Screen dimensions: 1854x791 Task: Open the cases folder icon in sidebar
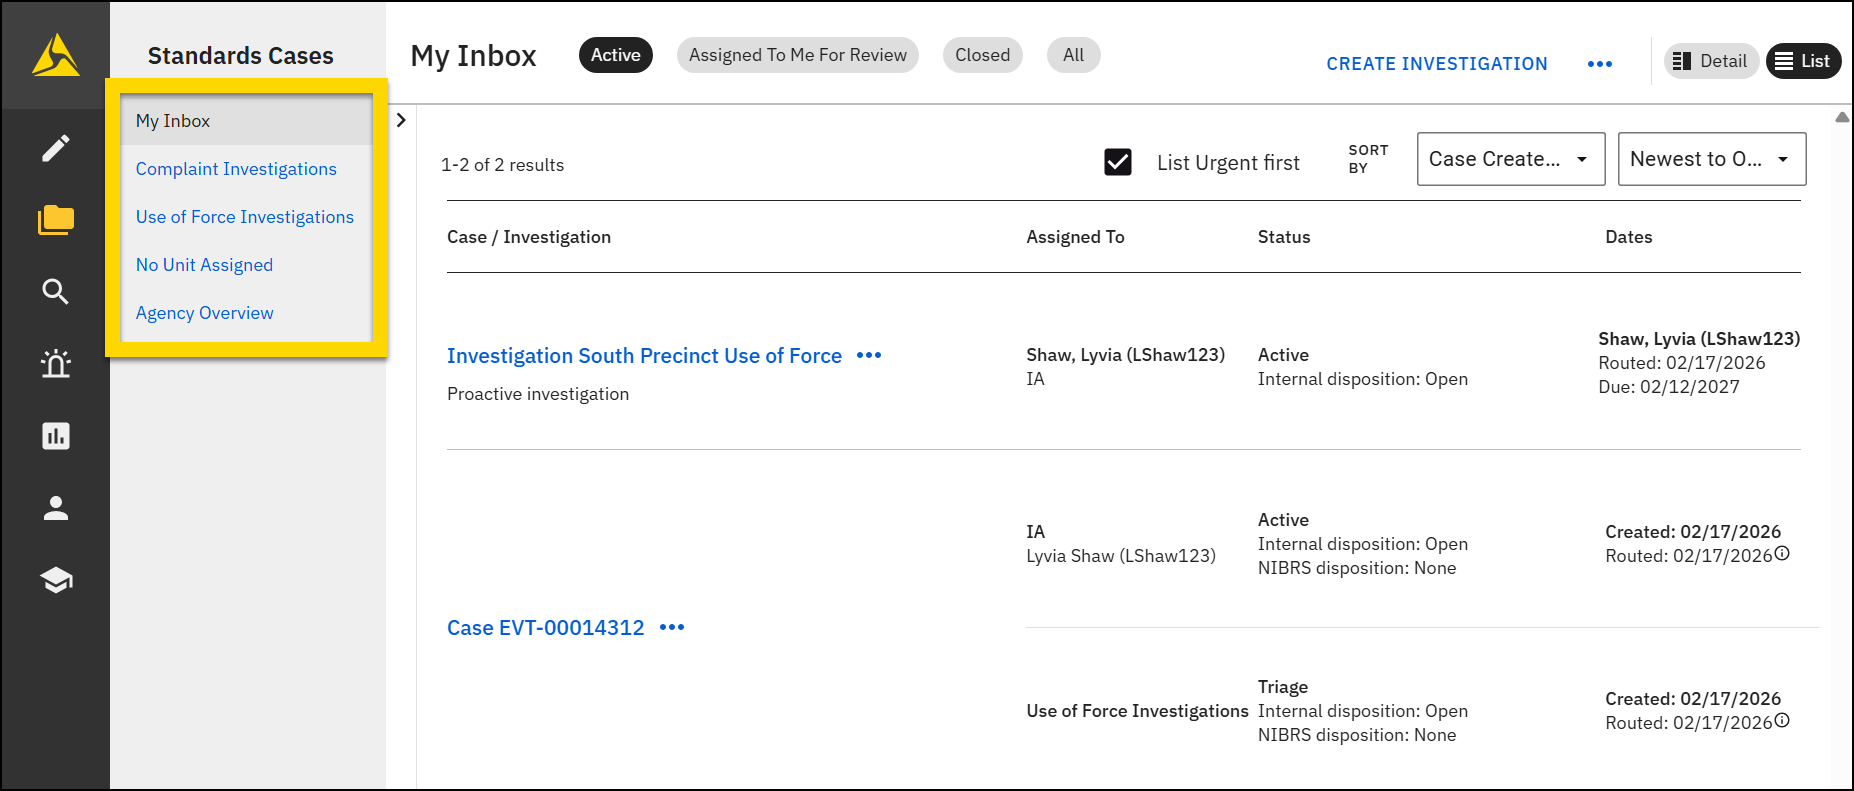[x=56, y=220]
